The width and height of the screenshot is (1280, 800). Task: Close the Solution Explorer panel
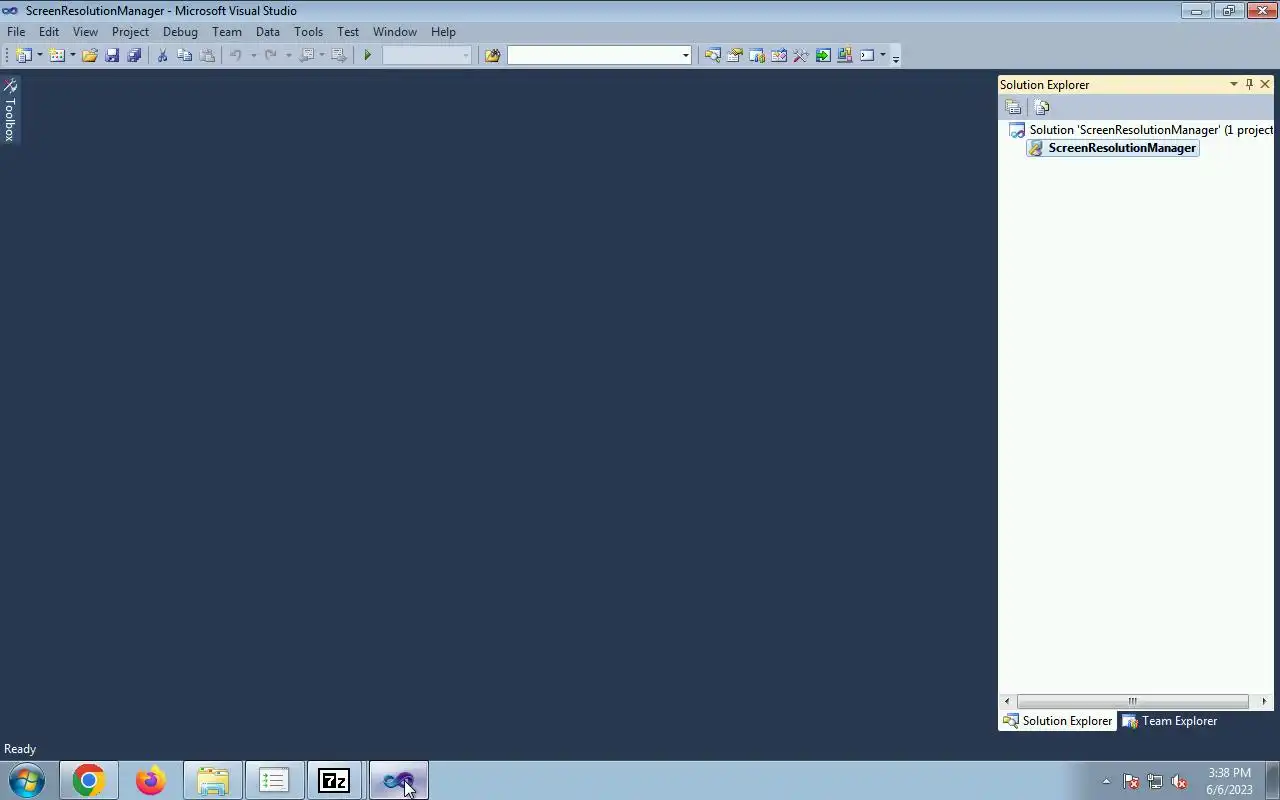1265,84
